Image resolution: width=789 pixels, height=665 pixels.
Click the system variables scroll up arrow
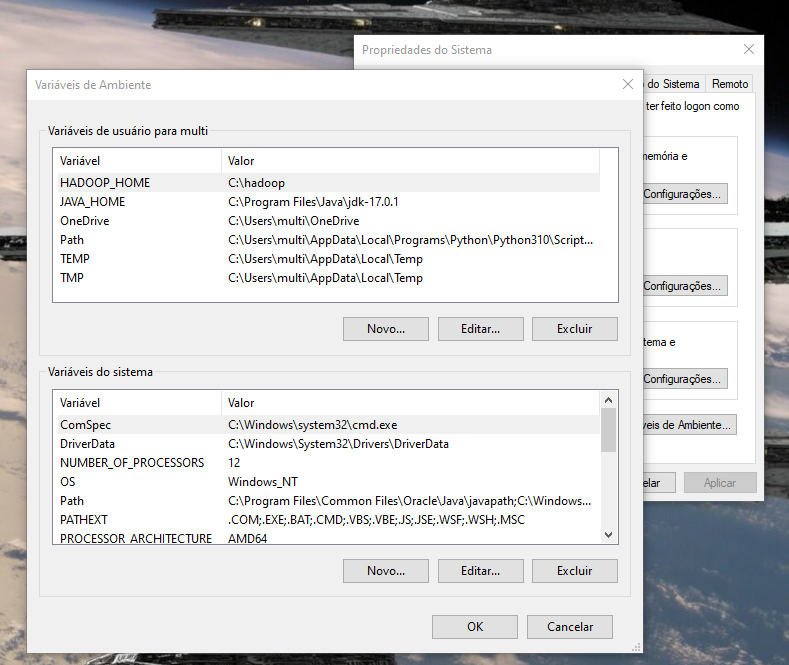click(x=608, y=400)
